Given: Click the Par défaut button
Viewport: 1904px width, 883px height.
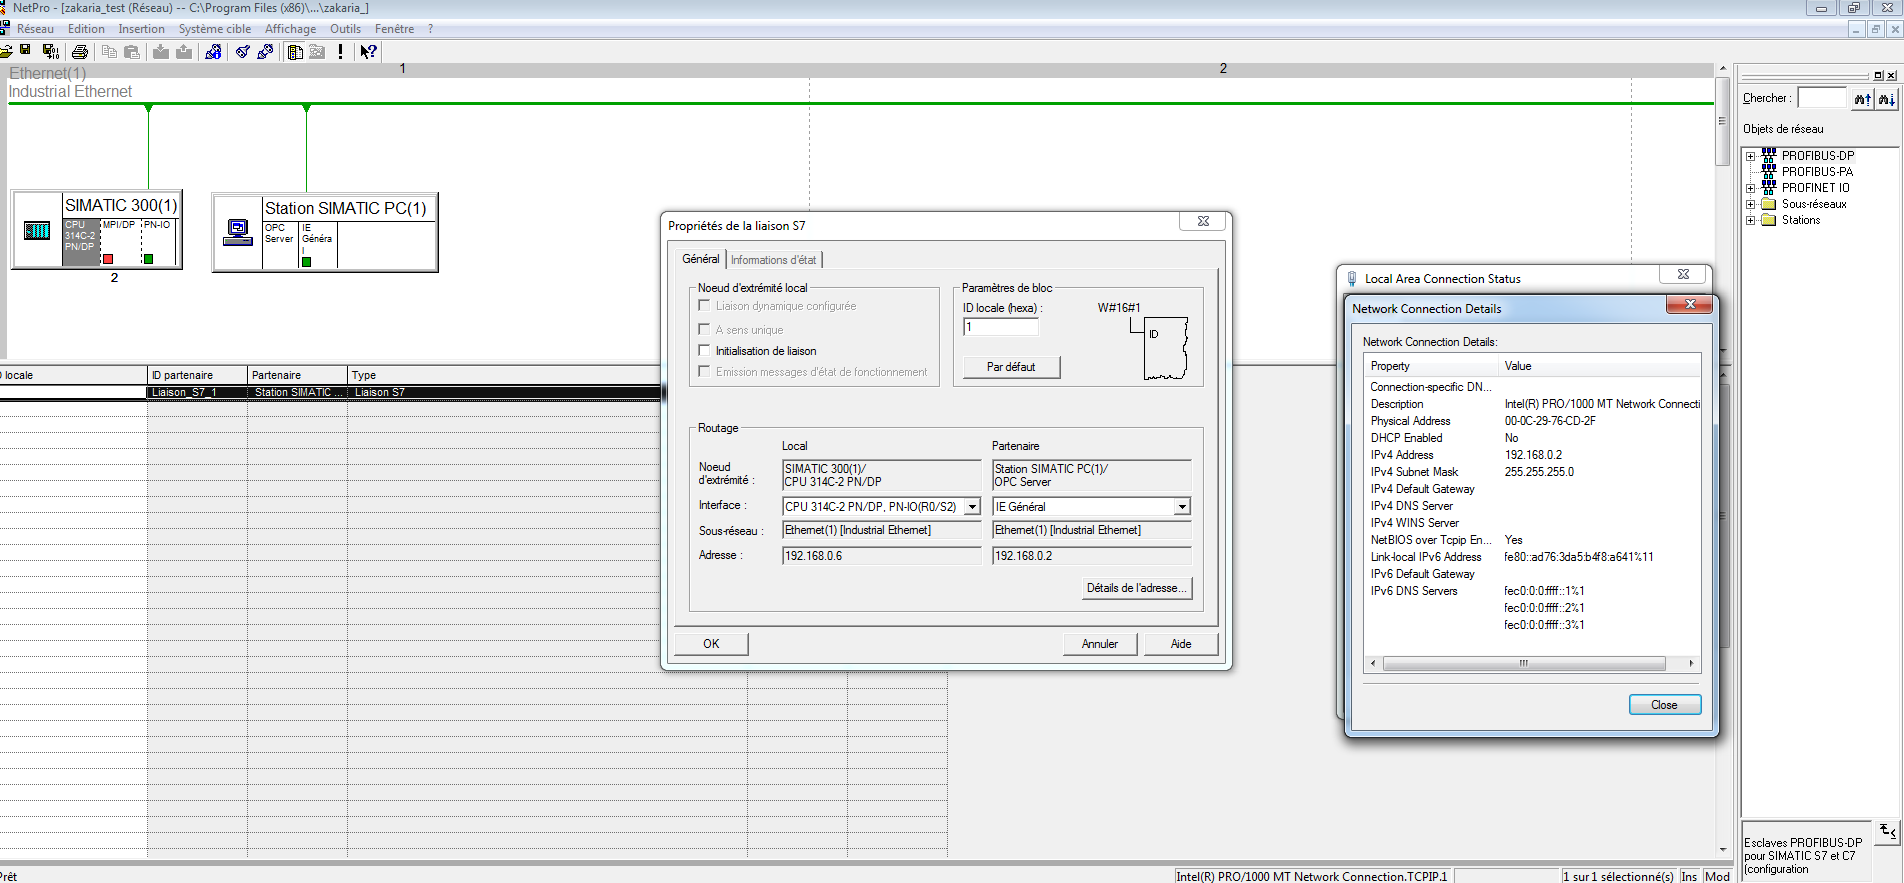Looking at the screenshot, I should click(1010, 367).
